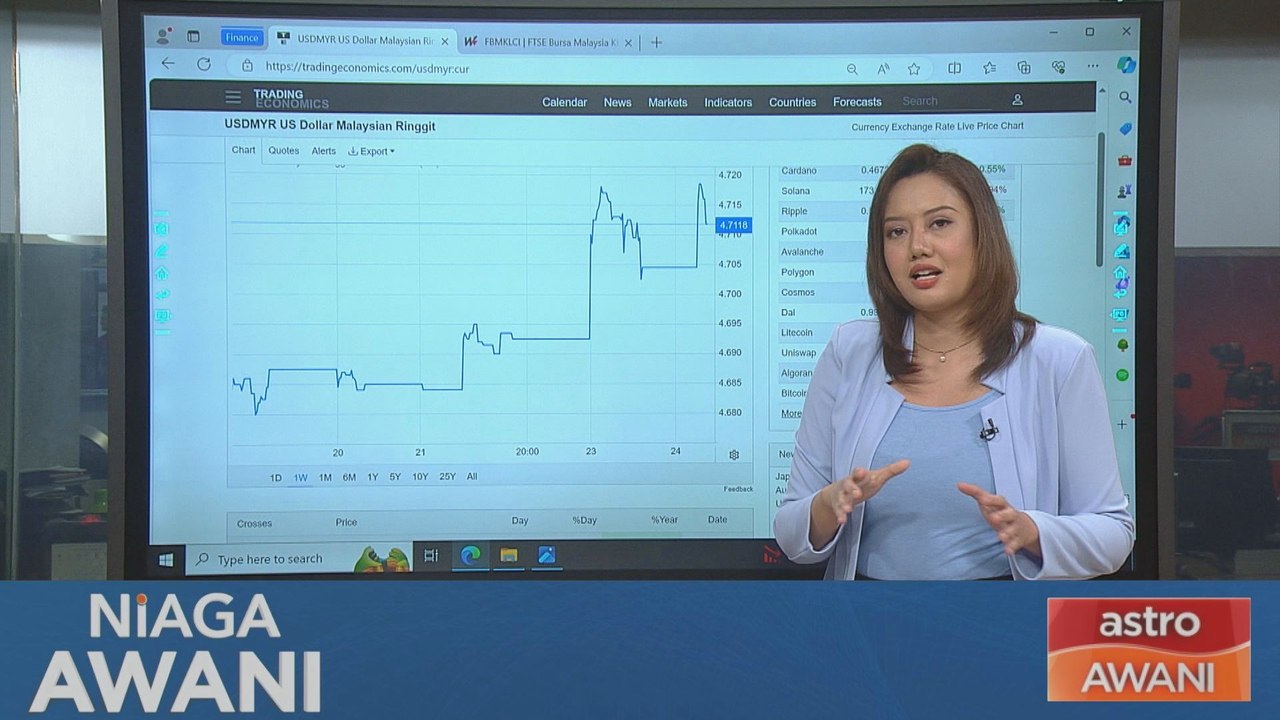Open the Indicators menu
Viewport: 1280px width, 720px height.
pos(728,102)
